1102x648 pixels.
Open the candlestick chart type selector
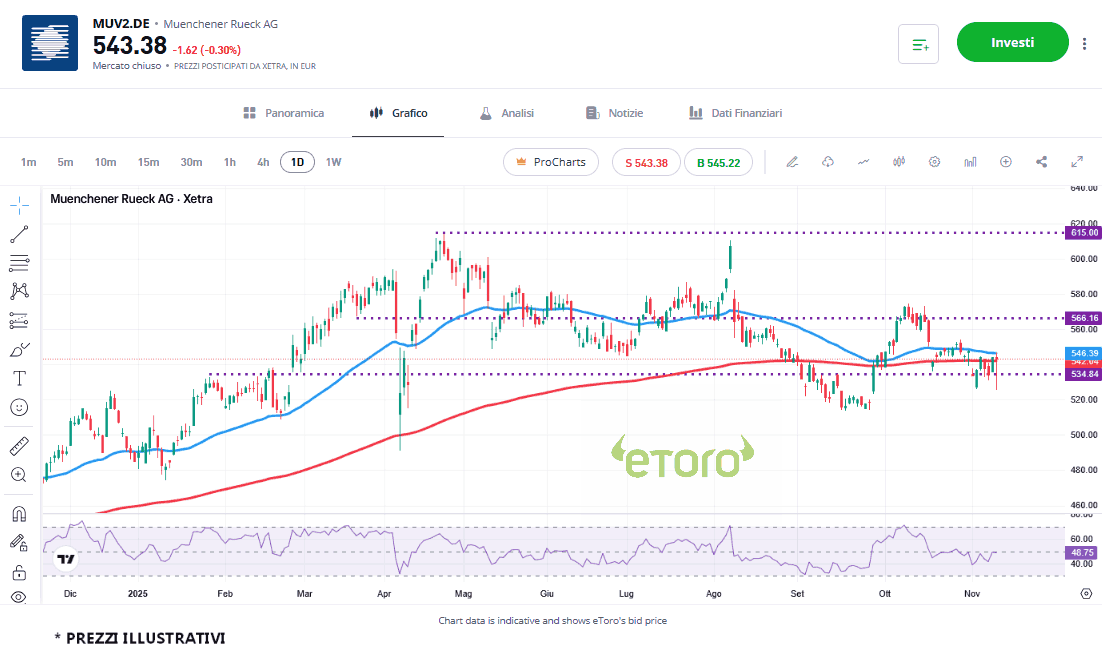click(x=899, y=162)
